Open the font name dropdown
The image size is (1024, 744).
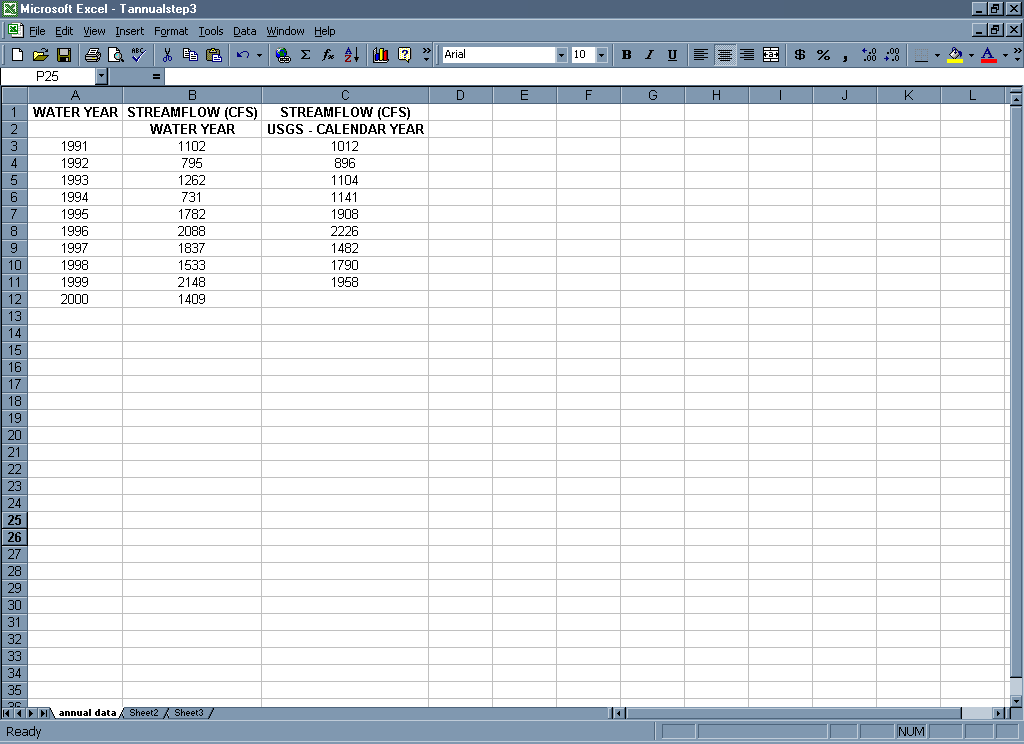point(561,55)
